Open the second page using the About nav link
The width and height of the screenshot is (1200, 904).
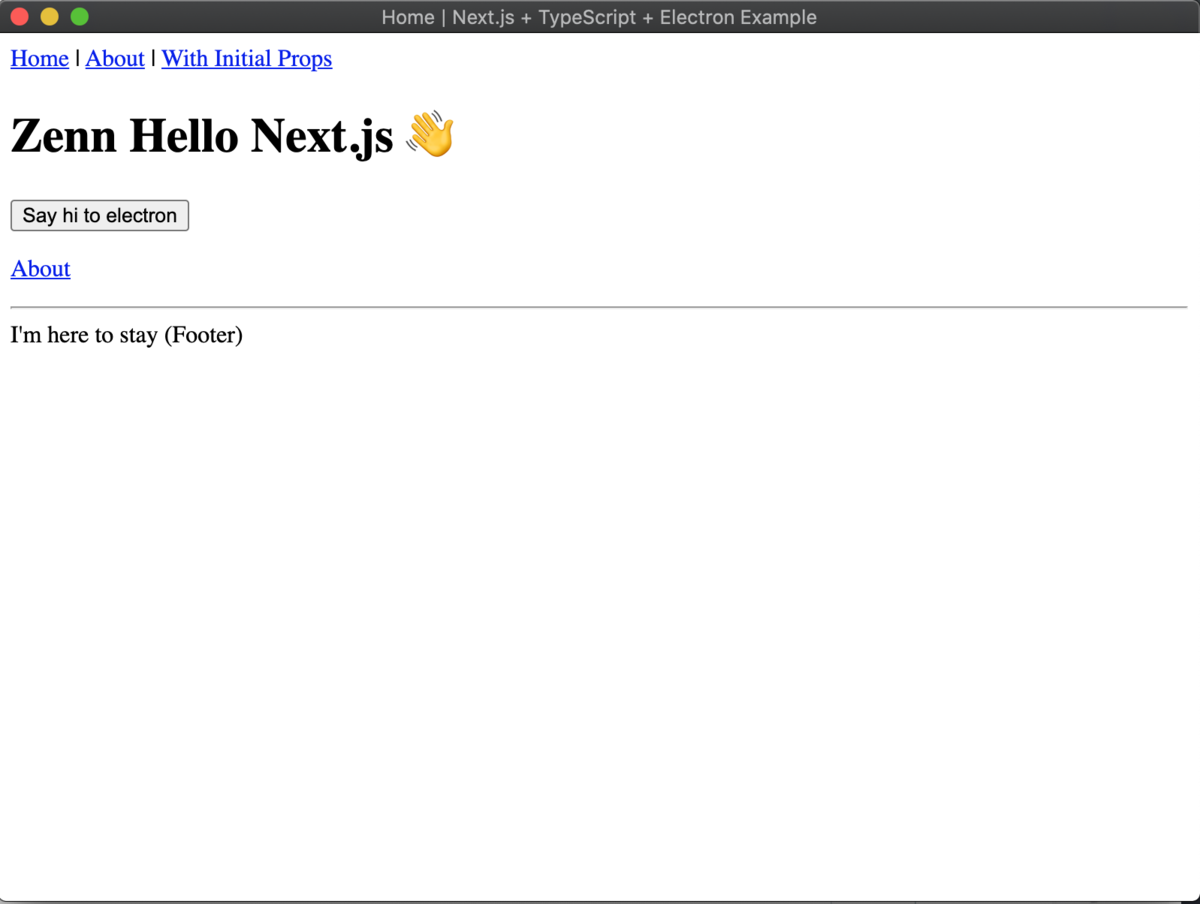point(114,59)
